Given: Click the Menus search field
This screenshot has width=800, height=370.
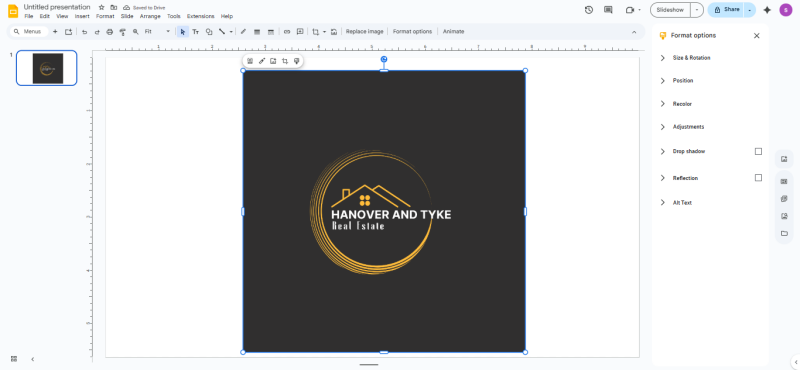Looking at the screenshot, I should [x=30, y=32].
